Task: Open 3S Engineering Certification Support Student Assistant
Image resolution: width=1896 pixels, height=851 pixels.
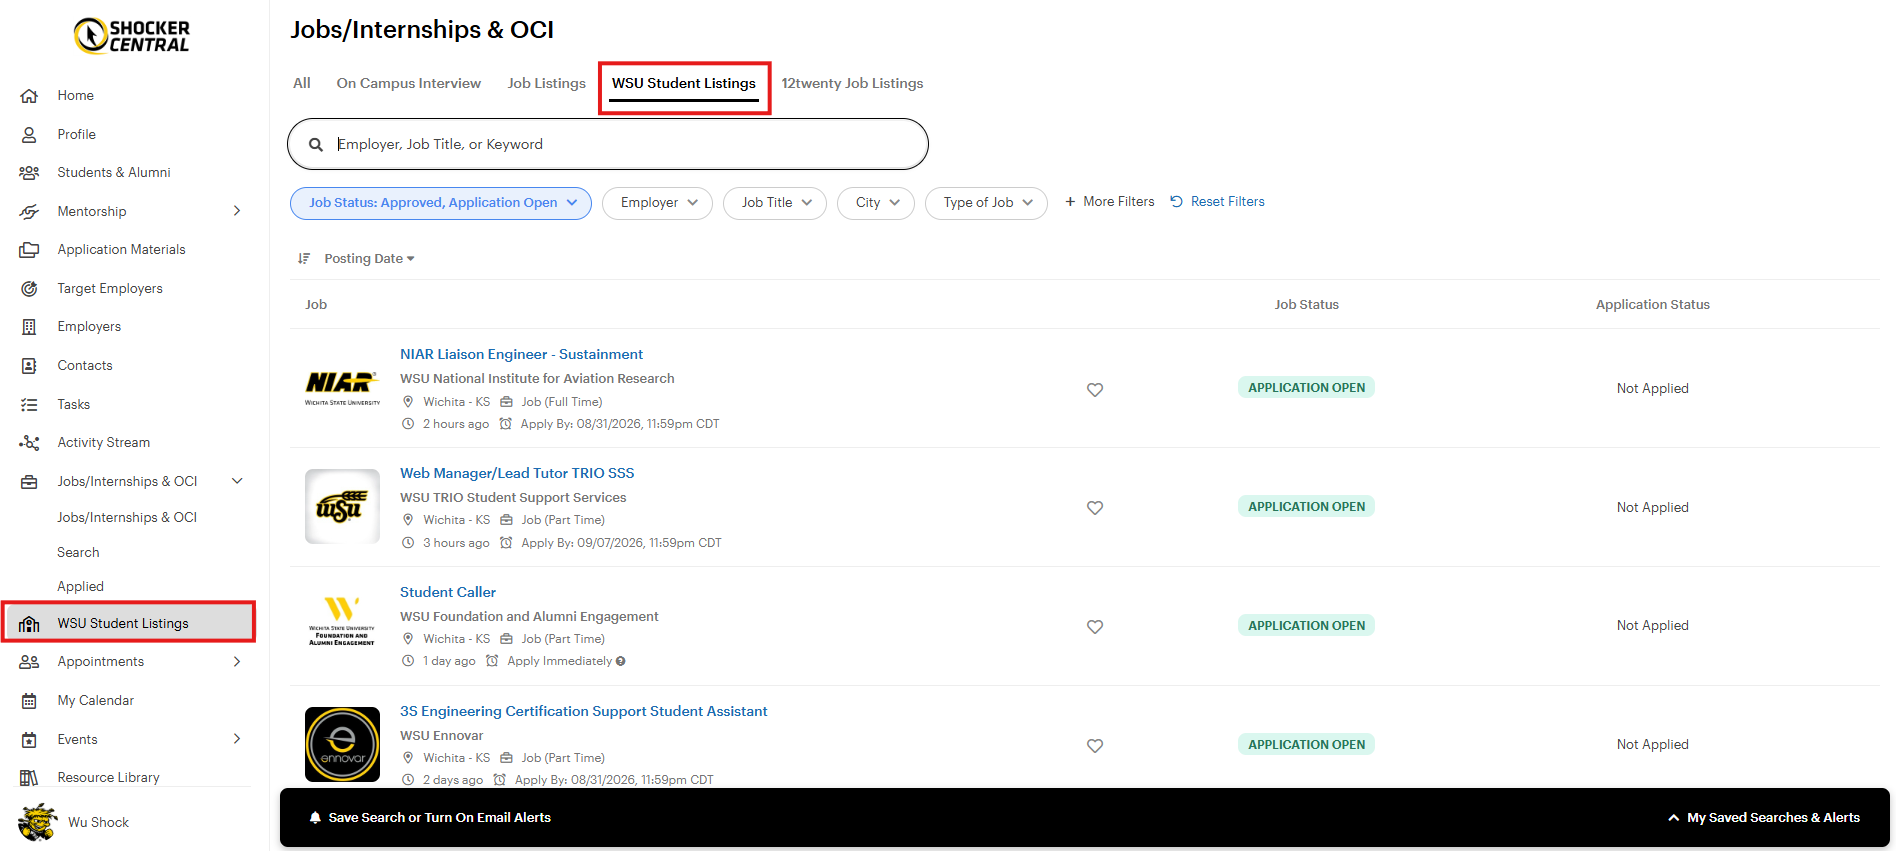Action: pyautogui.click(x=584, y=712)
